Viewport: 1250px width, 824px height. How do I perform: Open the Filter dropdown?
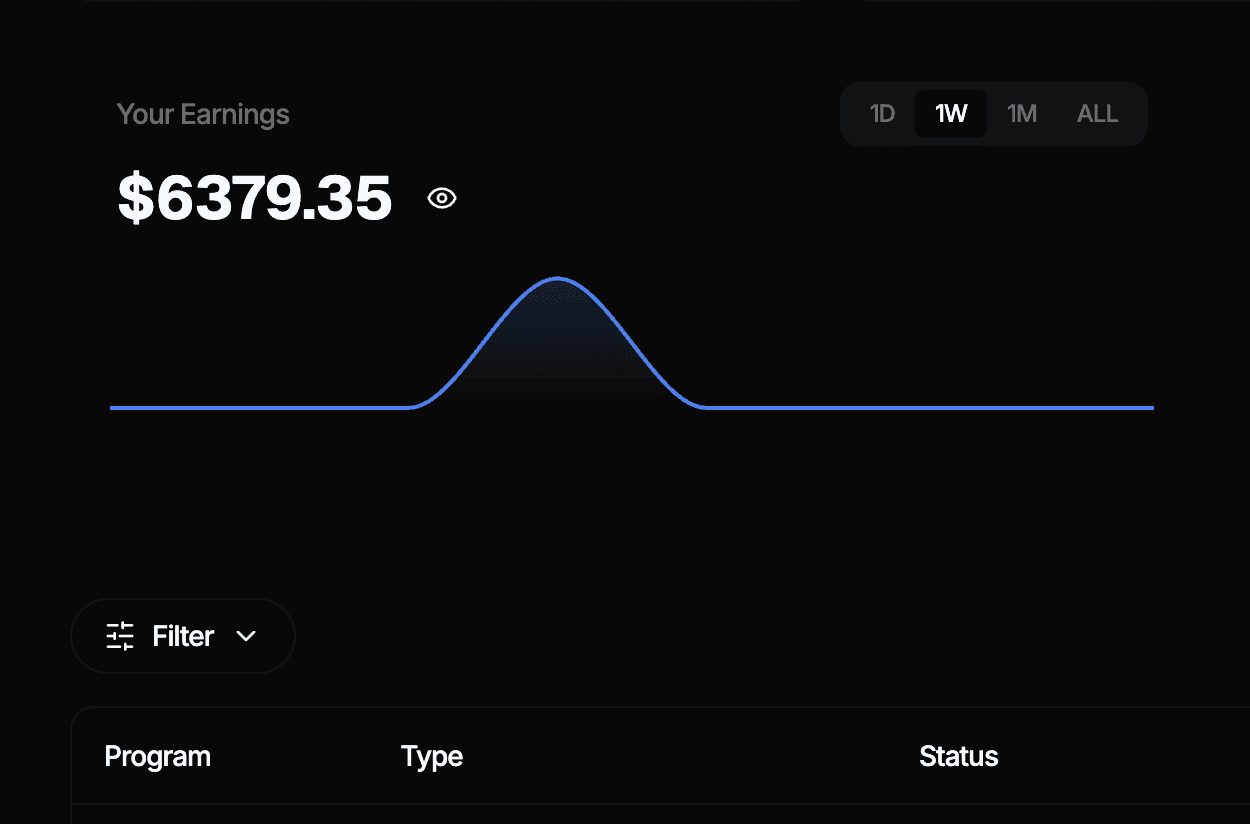[x=183, y=636]
